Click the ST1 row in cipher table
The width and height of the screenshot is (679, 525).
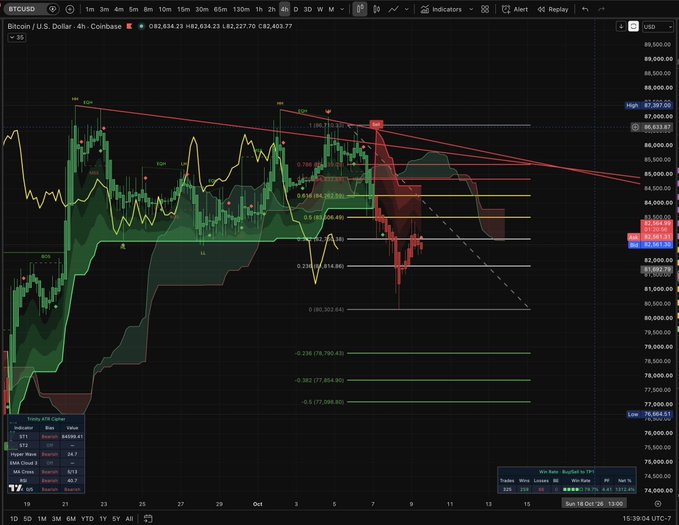pos(46,437)
